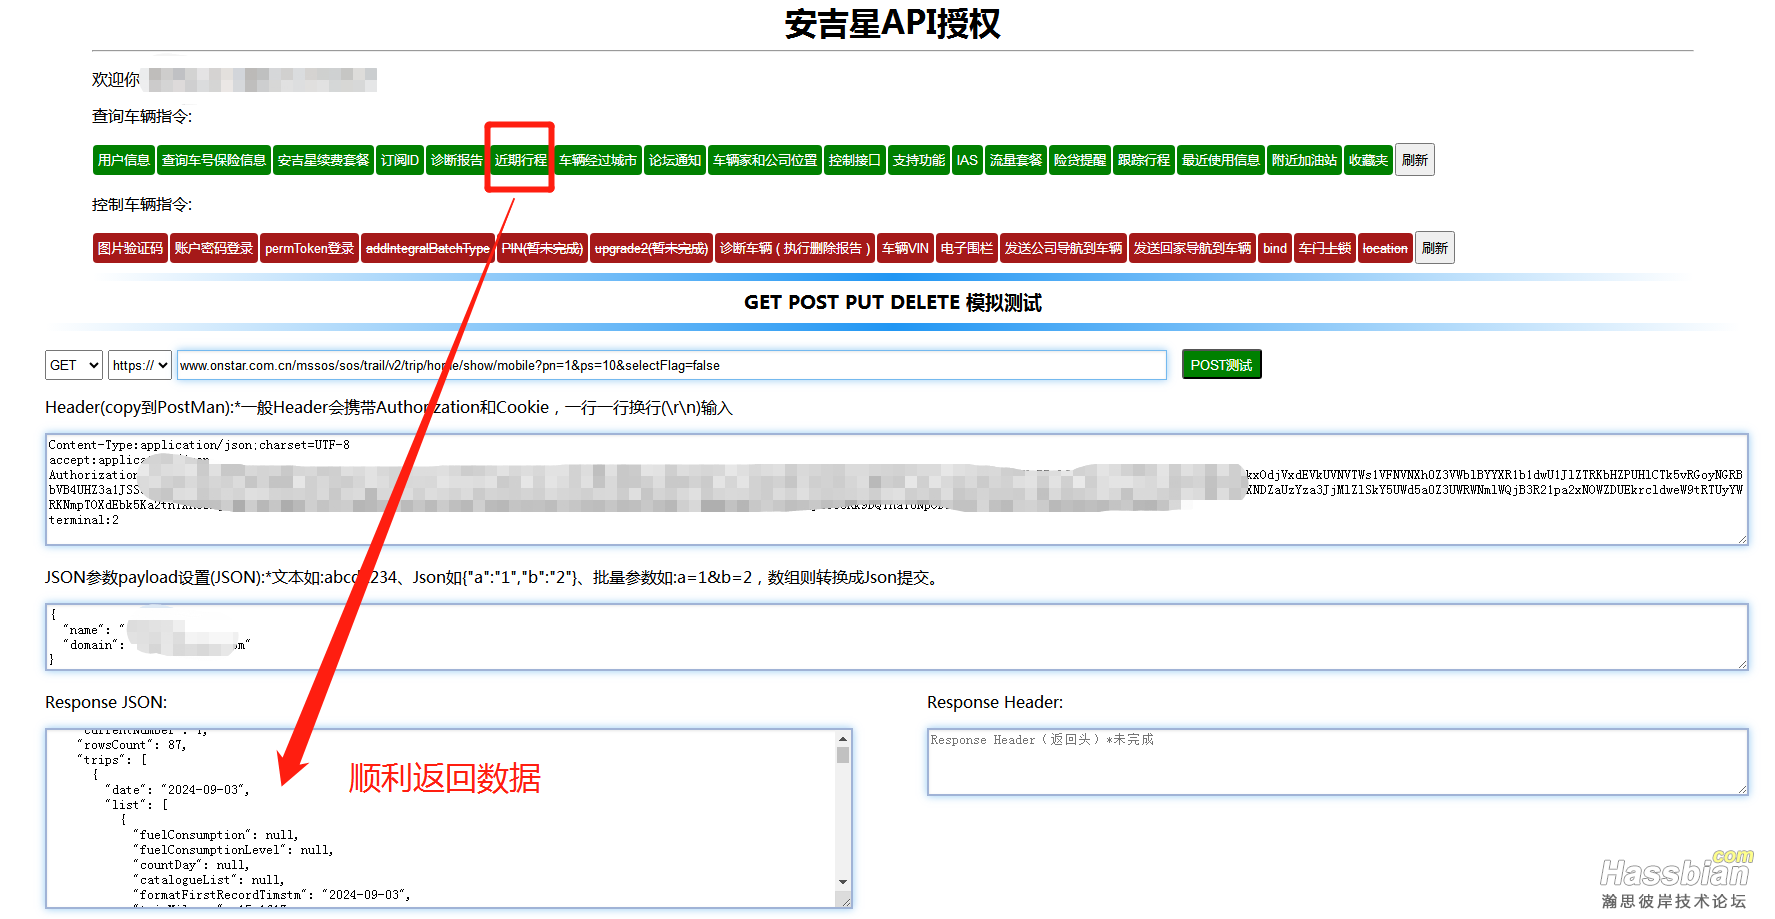Click addIntegralBatchType button
Screen dimensions: 1775x919
tap(428, 248)
